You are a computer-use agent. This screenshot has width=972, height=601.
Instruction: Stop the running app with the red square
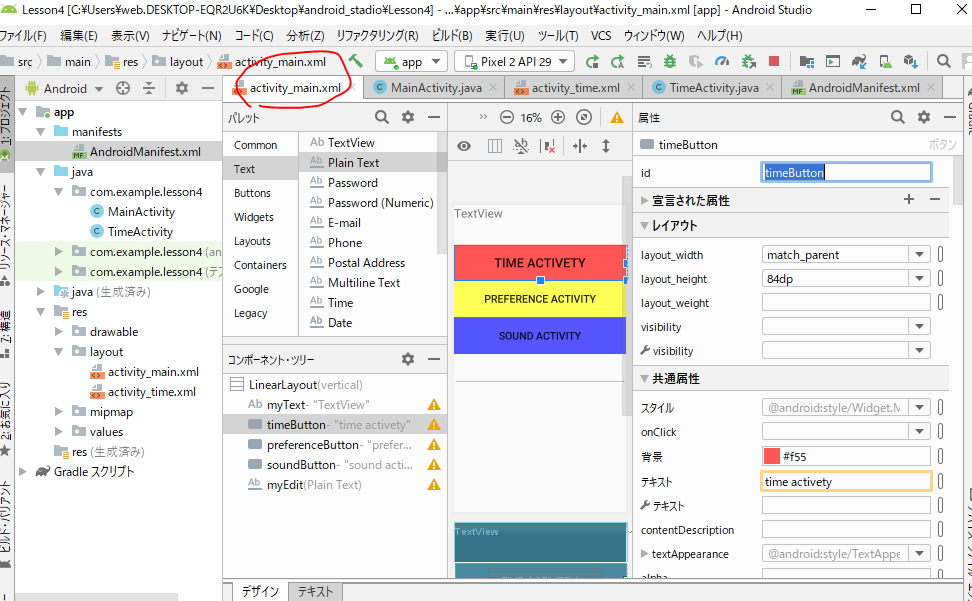(x=774, y=61)
